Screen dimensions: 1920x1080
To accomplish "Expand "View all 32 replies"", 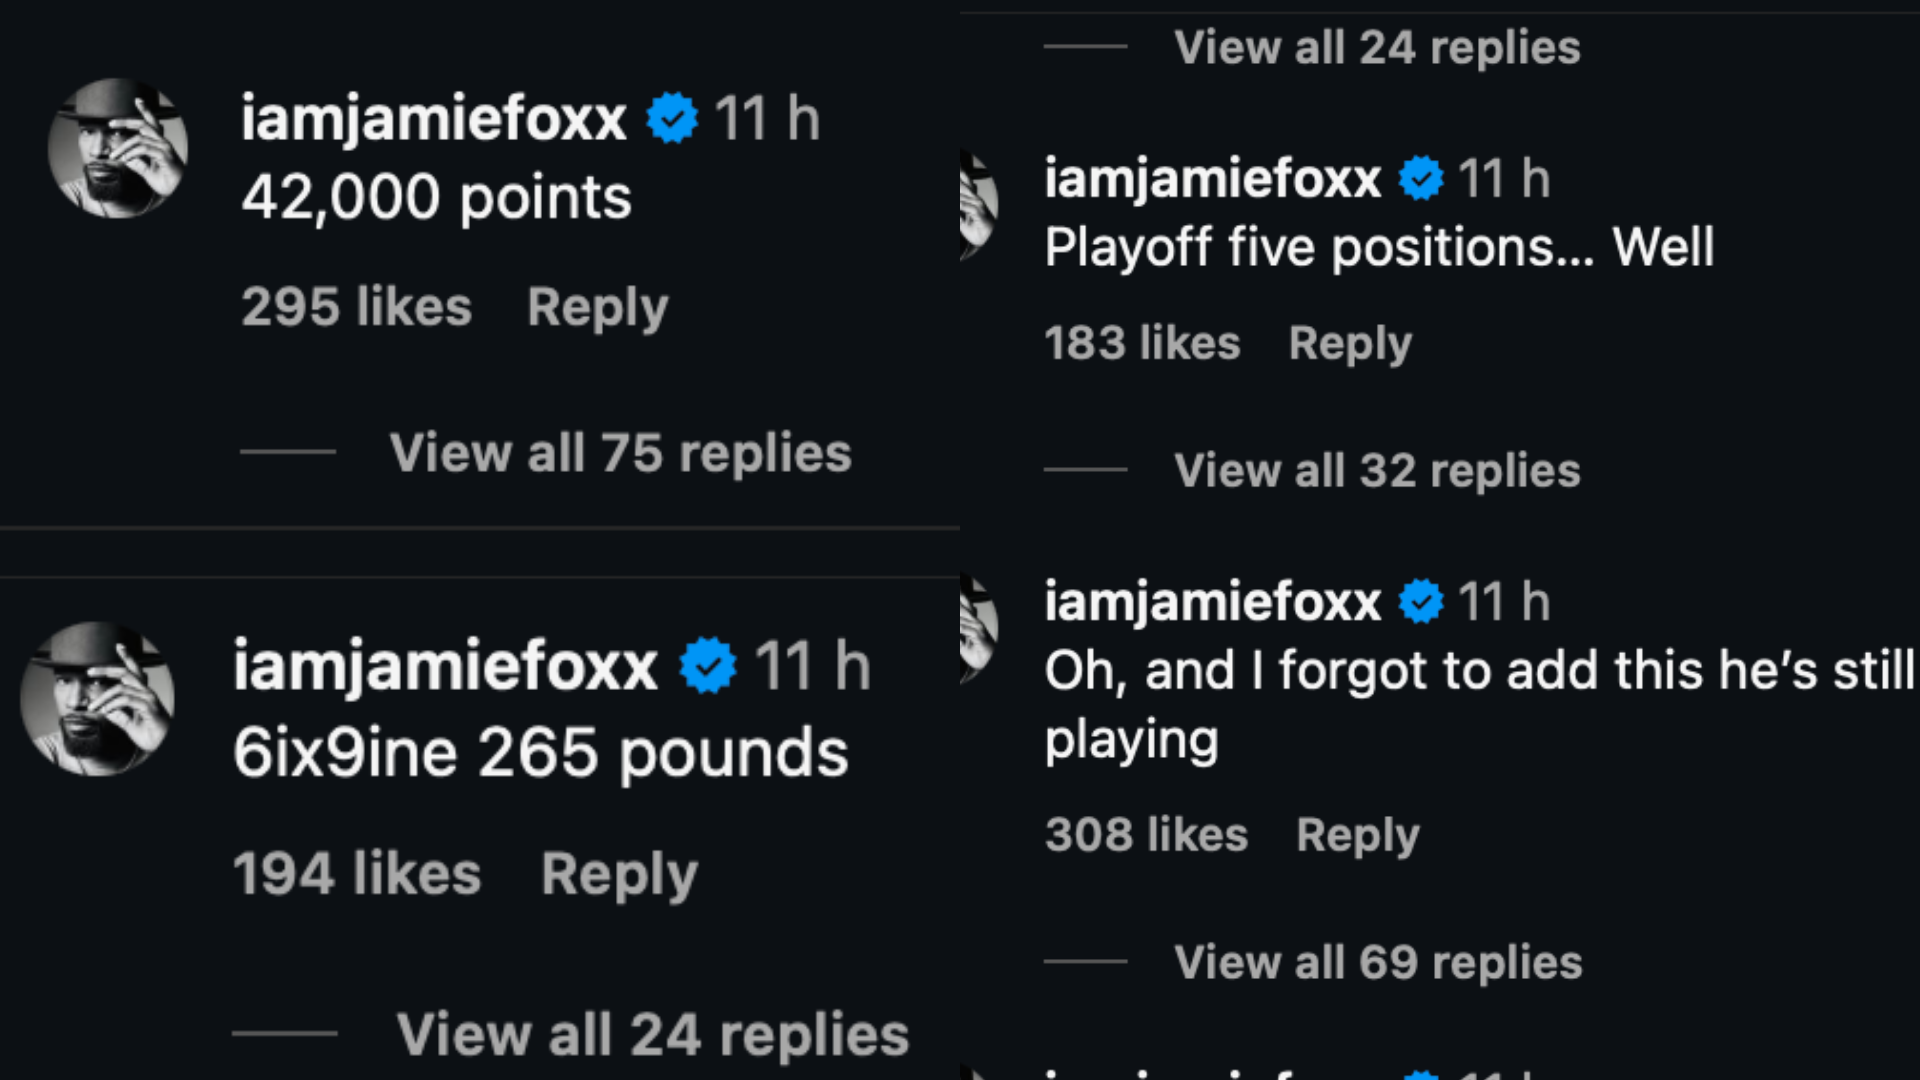I will click(x=1377, y=470).
